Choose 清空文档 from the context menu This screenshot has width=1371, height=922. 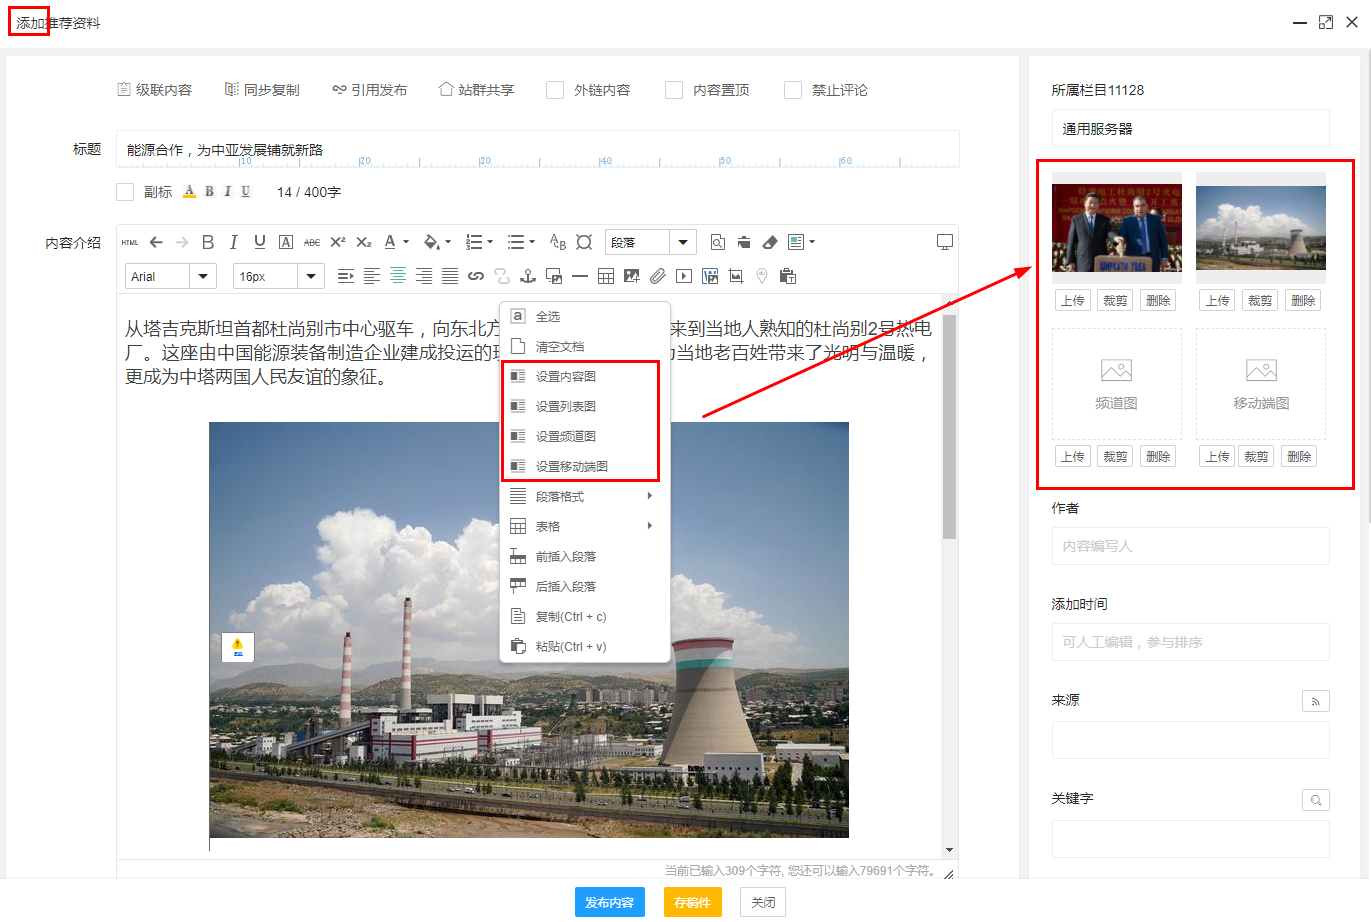point(584,346)
